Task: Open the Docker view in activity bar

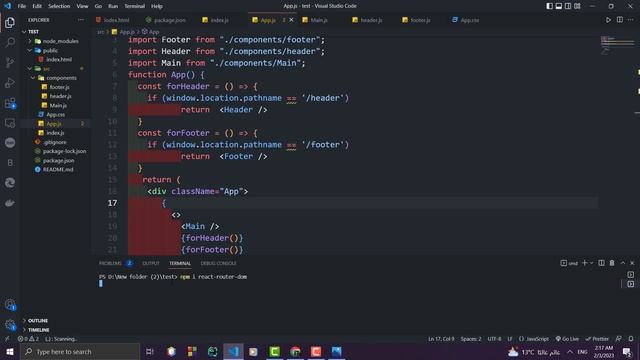Action: pos(10,203)
